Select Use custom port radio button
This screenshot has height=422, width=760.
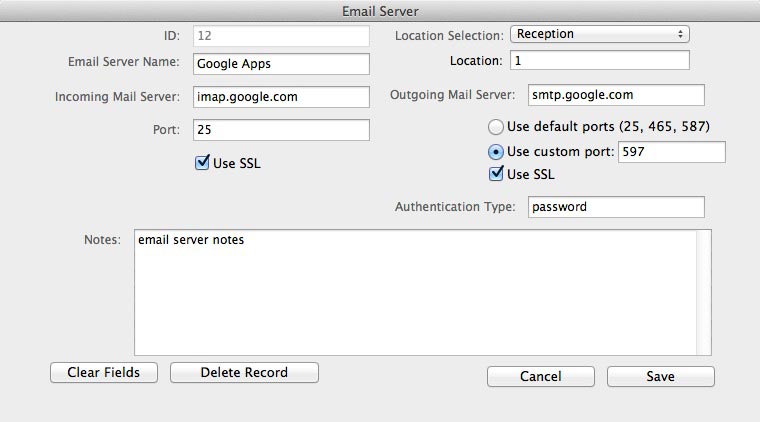tap(496, 152)
